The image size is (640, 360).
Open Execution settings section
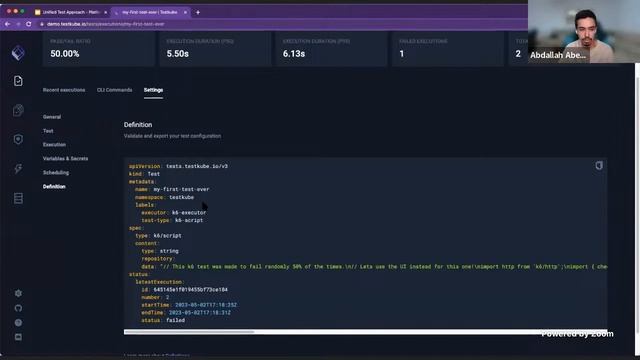tap(54, 145)
